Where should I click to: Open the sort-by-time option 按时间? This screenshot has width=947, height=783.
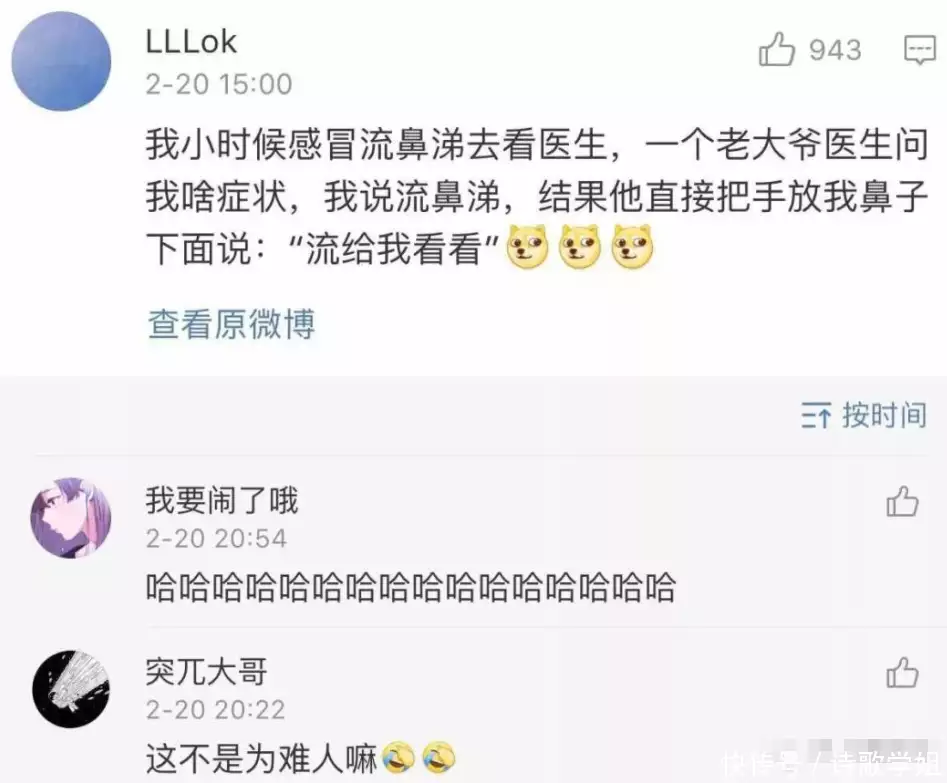[884, 416]
